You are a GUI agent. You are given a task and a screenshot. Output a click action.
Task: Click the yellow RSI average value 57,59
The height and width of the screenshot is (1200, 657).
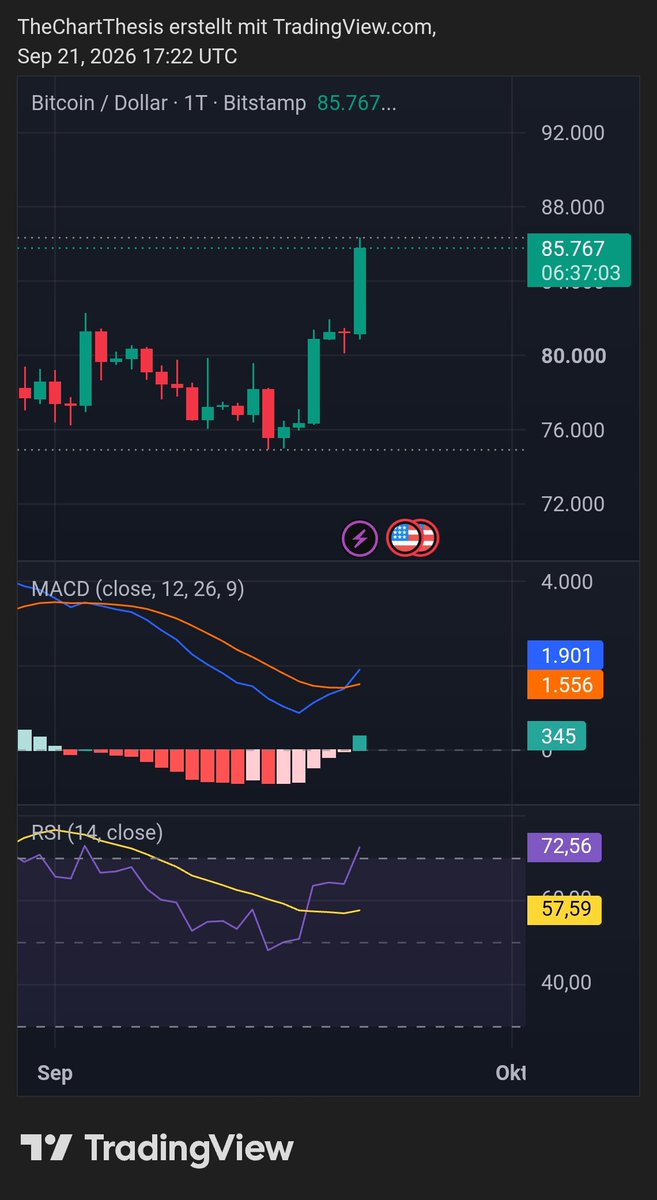[x=565, y=910]
